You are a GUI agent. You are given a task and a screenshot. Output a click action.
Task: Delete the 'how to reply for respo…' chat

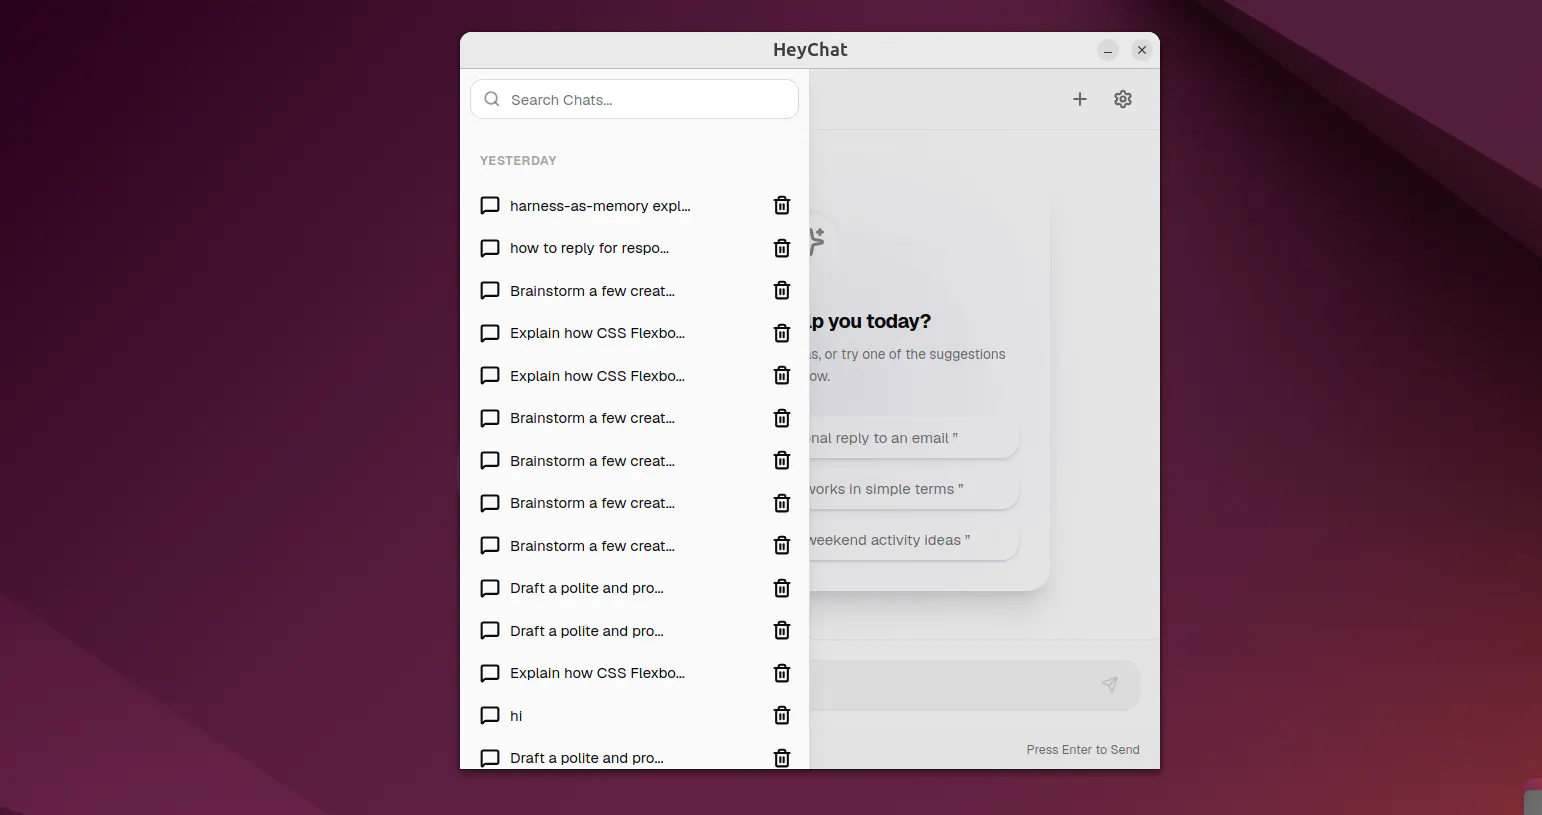782,248
